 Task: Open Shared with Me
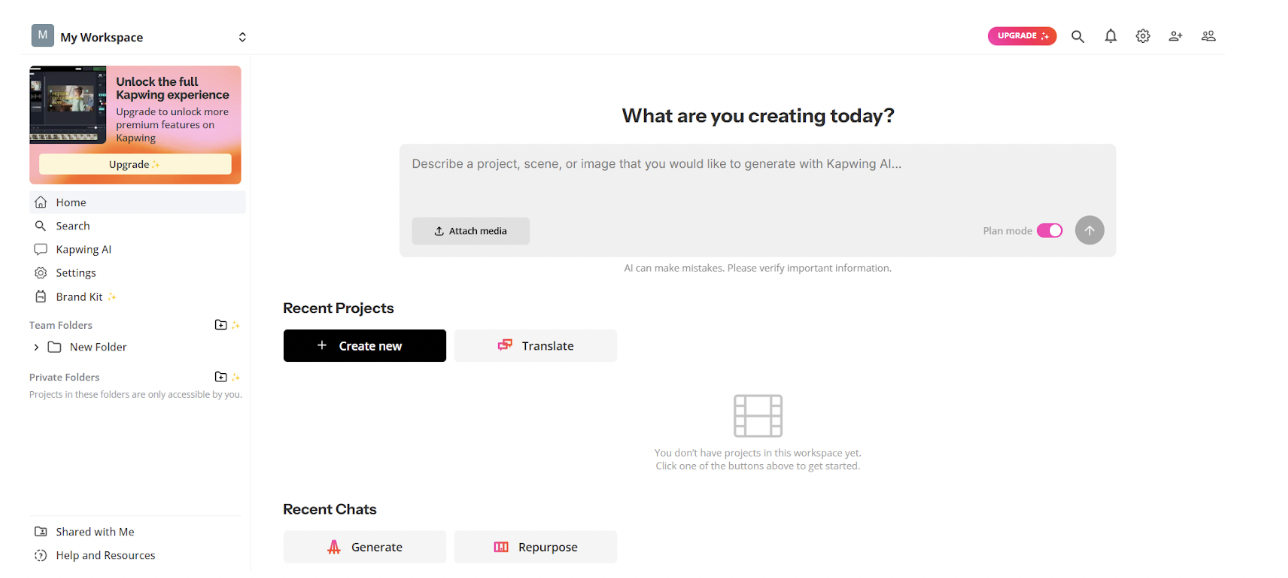point(94,532)
